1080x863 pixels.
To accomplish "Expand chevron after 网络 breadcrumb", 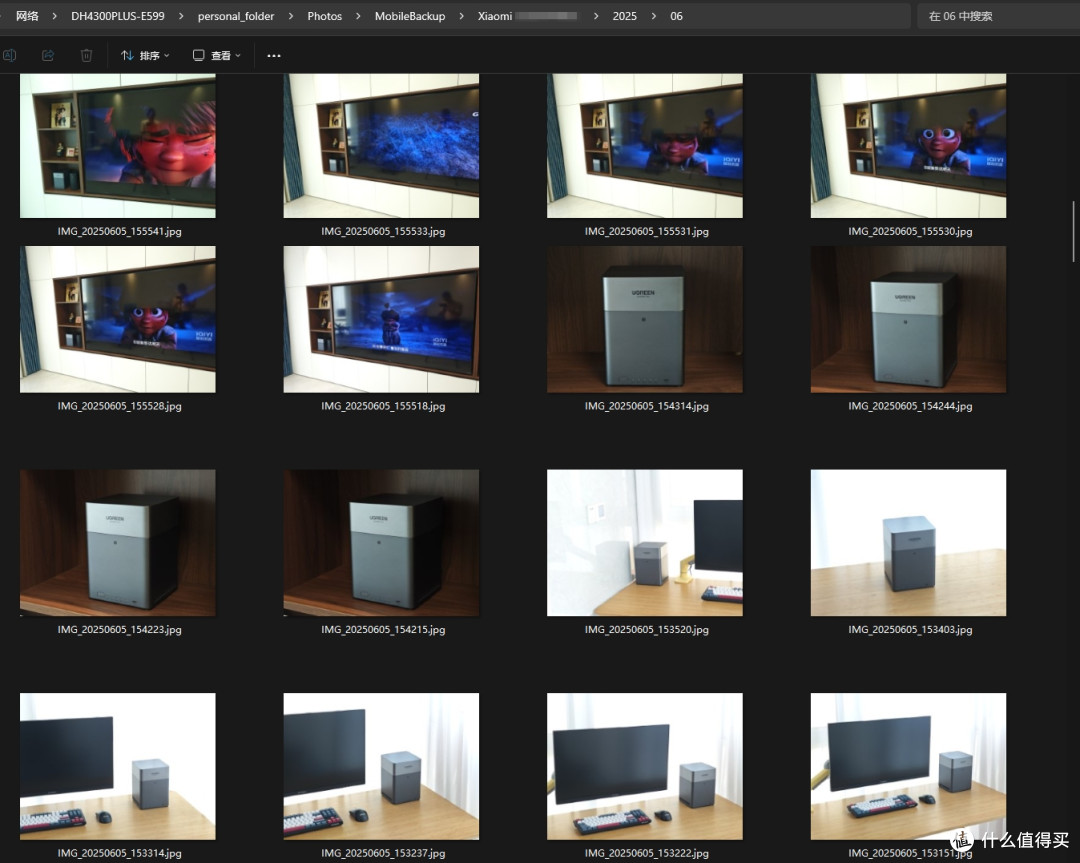I will point(54,16).
